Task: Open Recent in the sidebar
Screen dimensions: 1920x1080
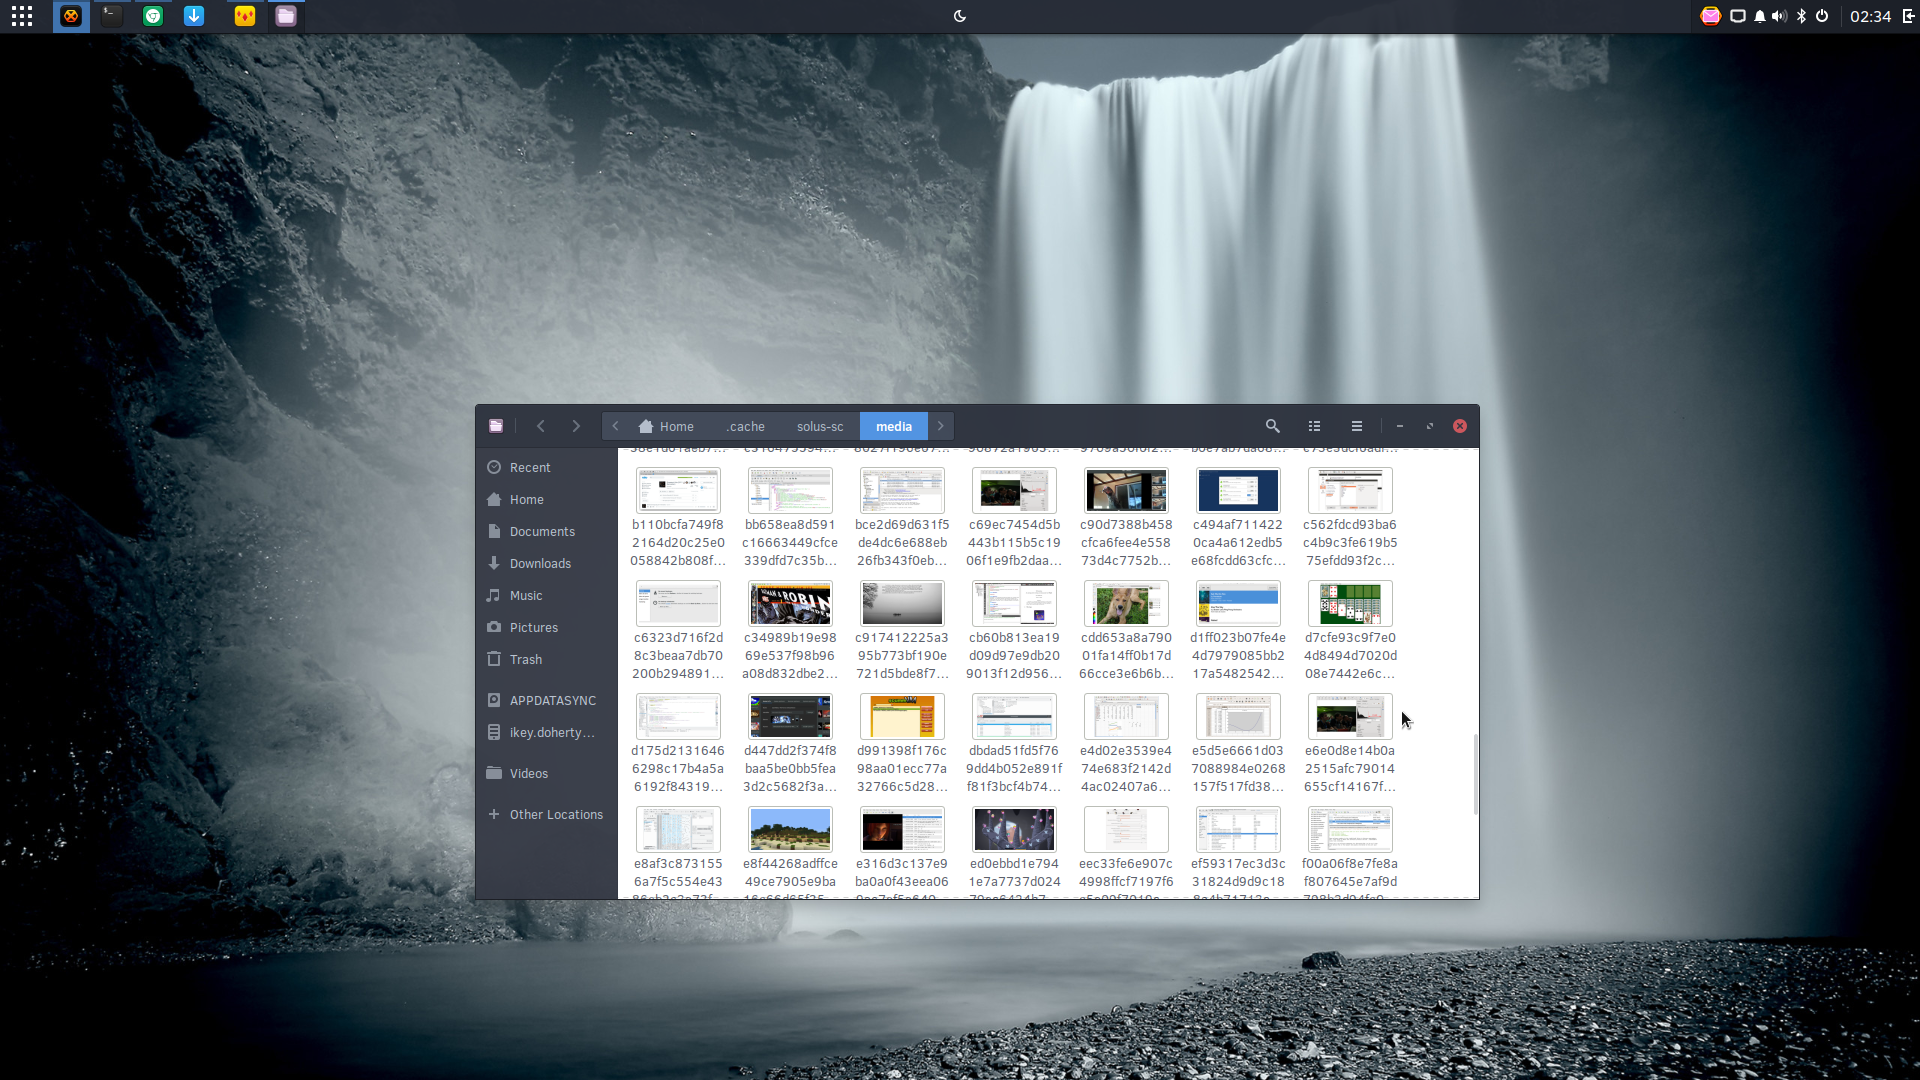Action: coord(546,467)
